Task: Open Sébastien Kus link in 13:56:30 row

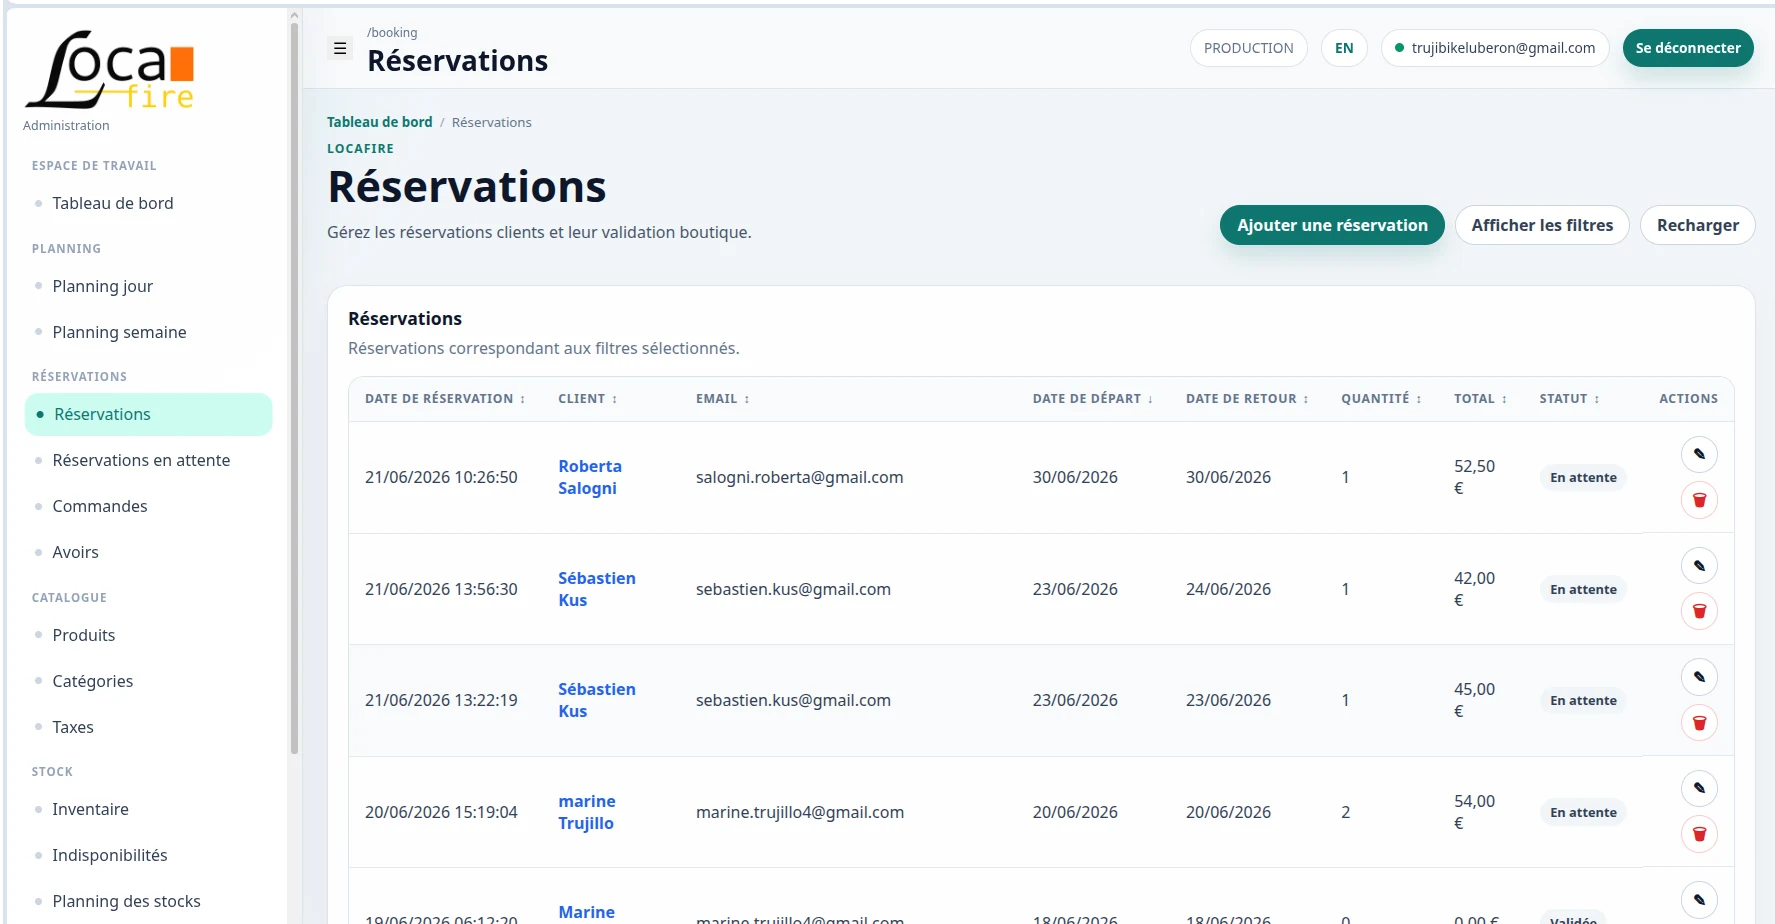Action: 597,589
